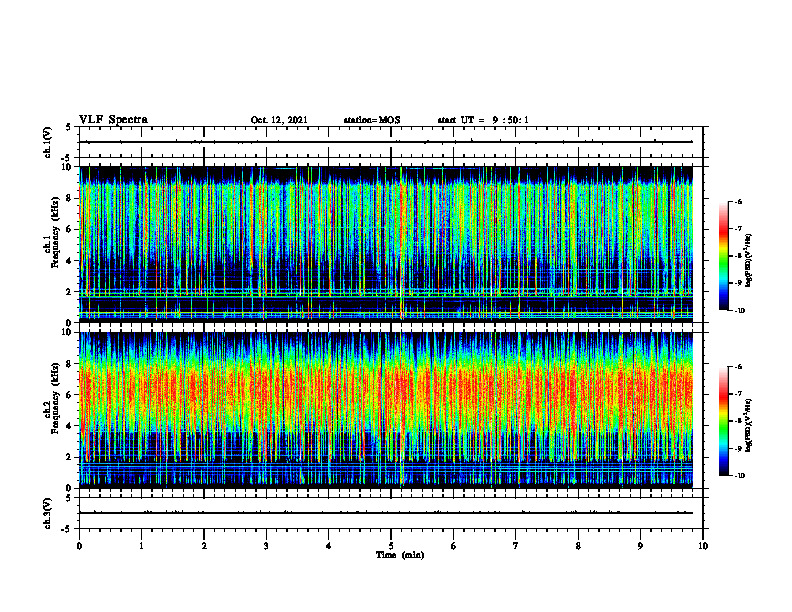Click time axis tick label "6"
792x612 pixels.
[x=454, y=546]
